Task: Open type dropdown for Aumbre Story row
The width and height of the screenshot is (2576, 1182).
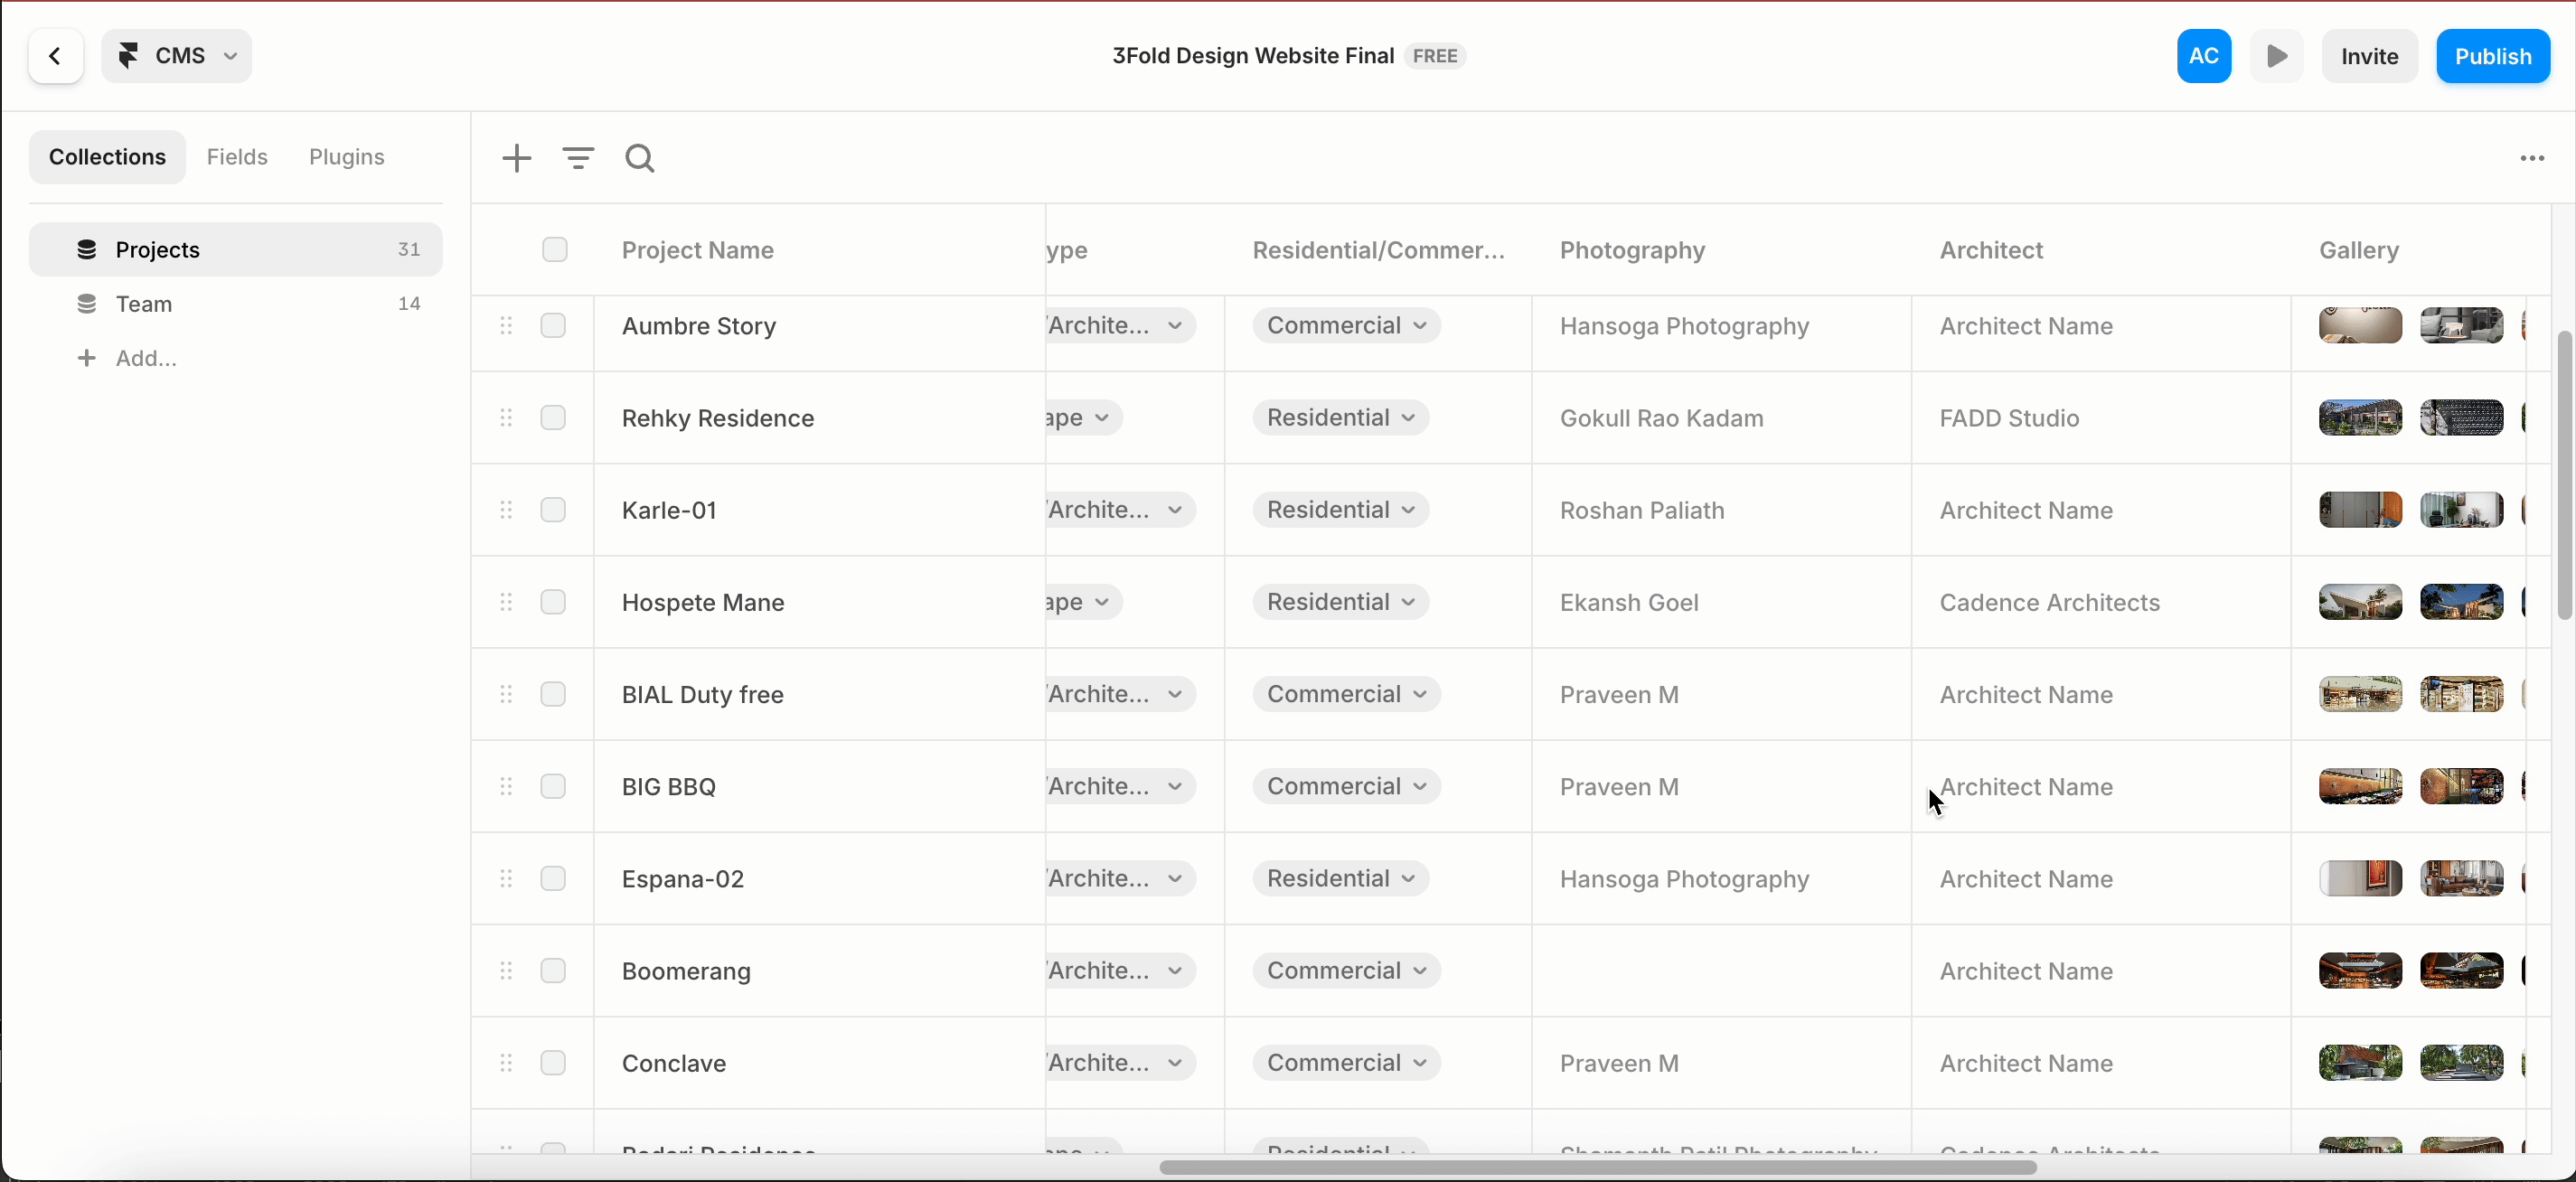Action: point(1121,325)
